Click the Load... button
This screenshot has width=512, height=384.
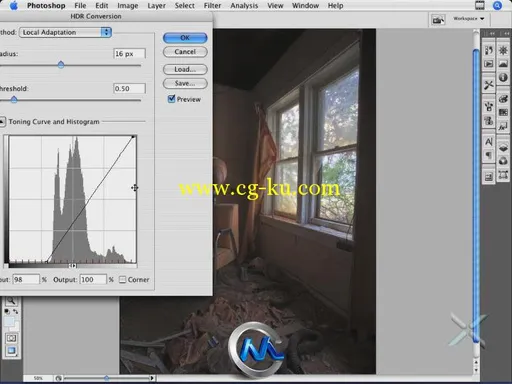185,69
